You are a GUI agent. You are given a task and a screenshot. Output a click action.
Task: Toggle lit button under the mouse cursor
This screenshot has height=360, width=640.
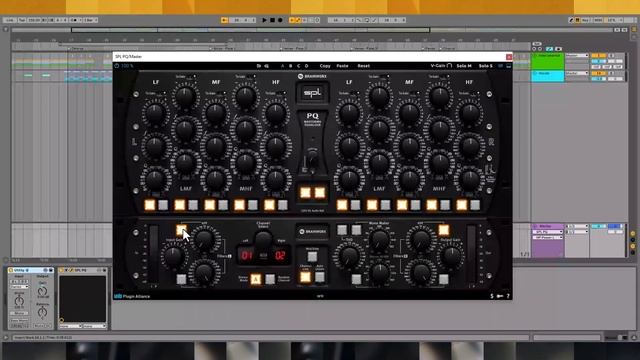point(181,230)
